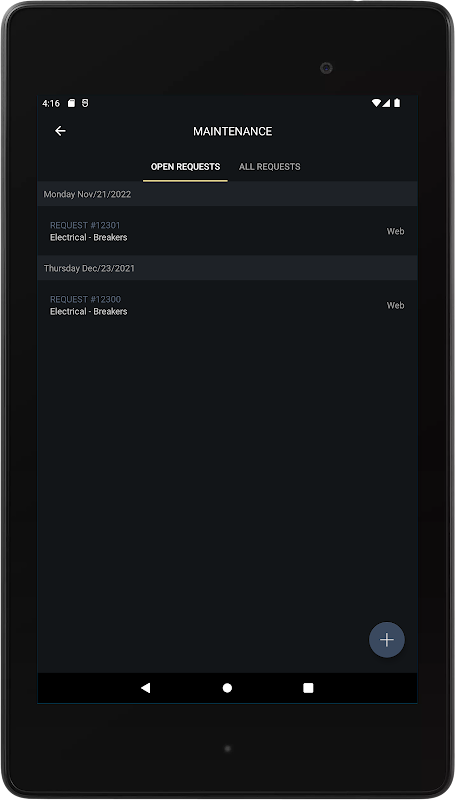Select the Open Requests tab
The width and height of the screenshot is (455, 800).
point(185,167)
